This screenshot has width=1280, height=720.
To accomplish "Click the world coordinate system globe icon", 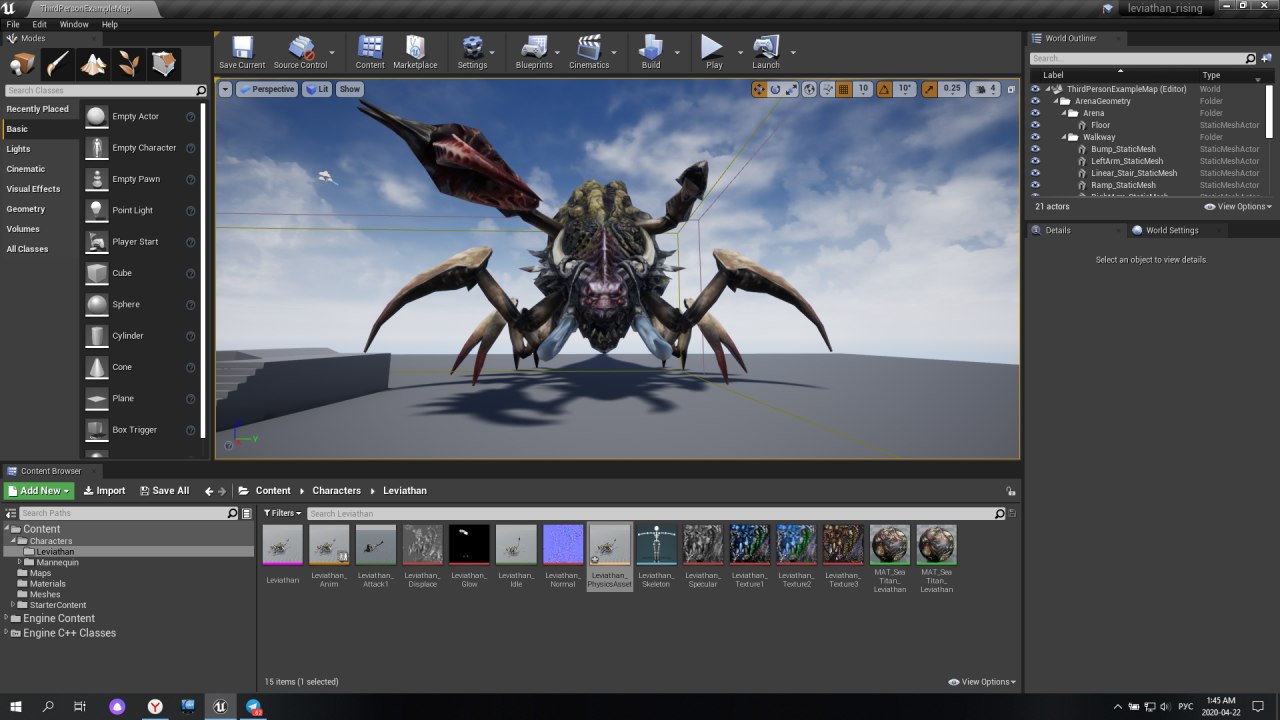I will coord(810,89).
